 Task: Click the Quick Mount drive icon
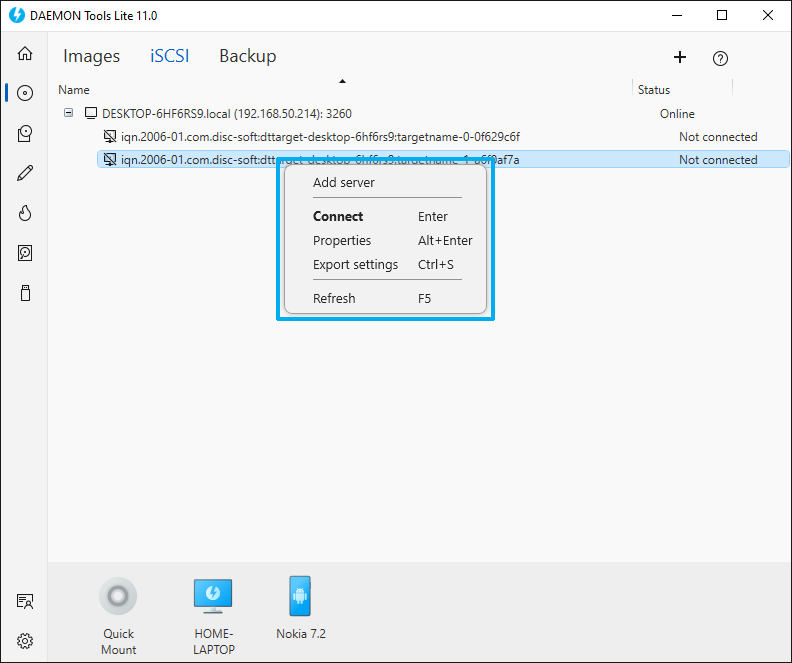pos(118,596)
